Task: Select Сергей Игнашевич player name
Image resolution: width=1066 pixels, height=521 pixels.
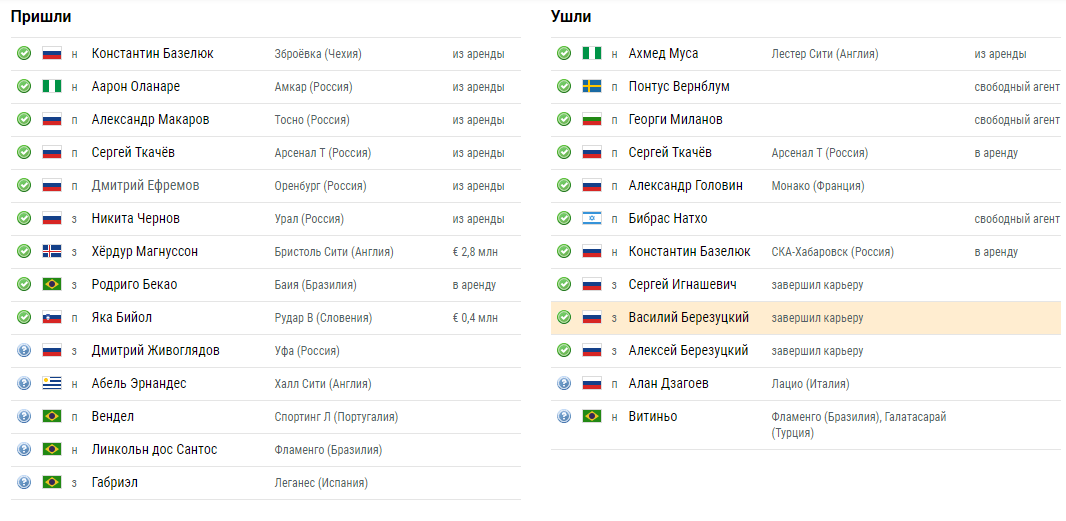Action: 683,284
